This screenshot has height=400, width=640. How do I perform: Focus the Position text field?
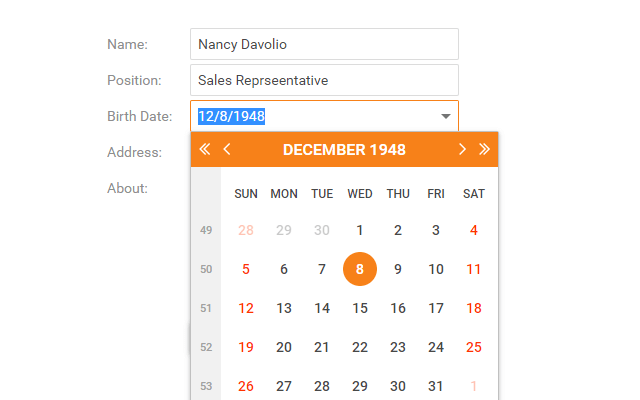click(x=324, y=80)
